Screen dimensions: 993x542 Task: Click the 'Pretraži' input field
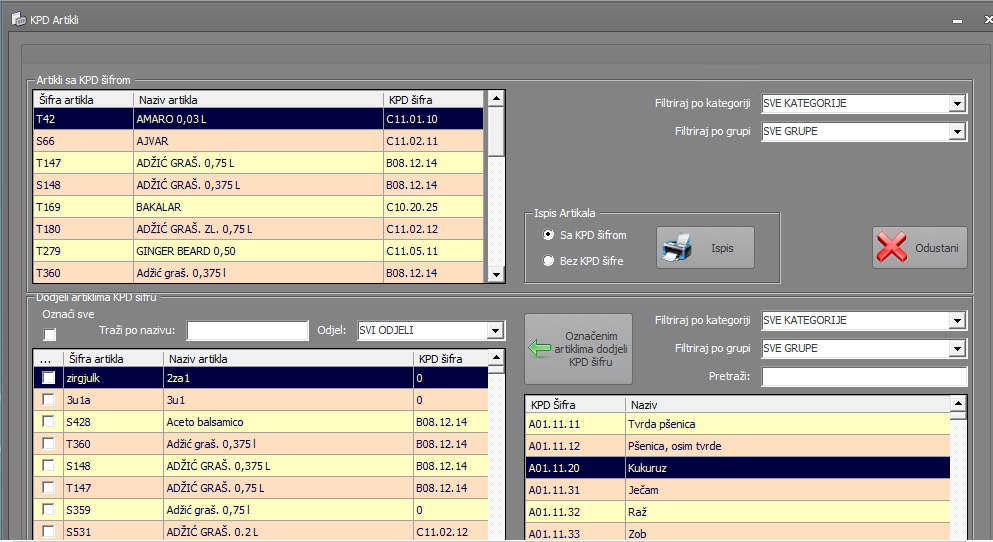[863, 377]
